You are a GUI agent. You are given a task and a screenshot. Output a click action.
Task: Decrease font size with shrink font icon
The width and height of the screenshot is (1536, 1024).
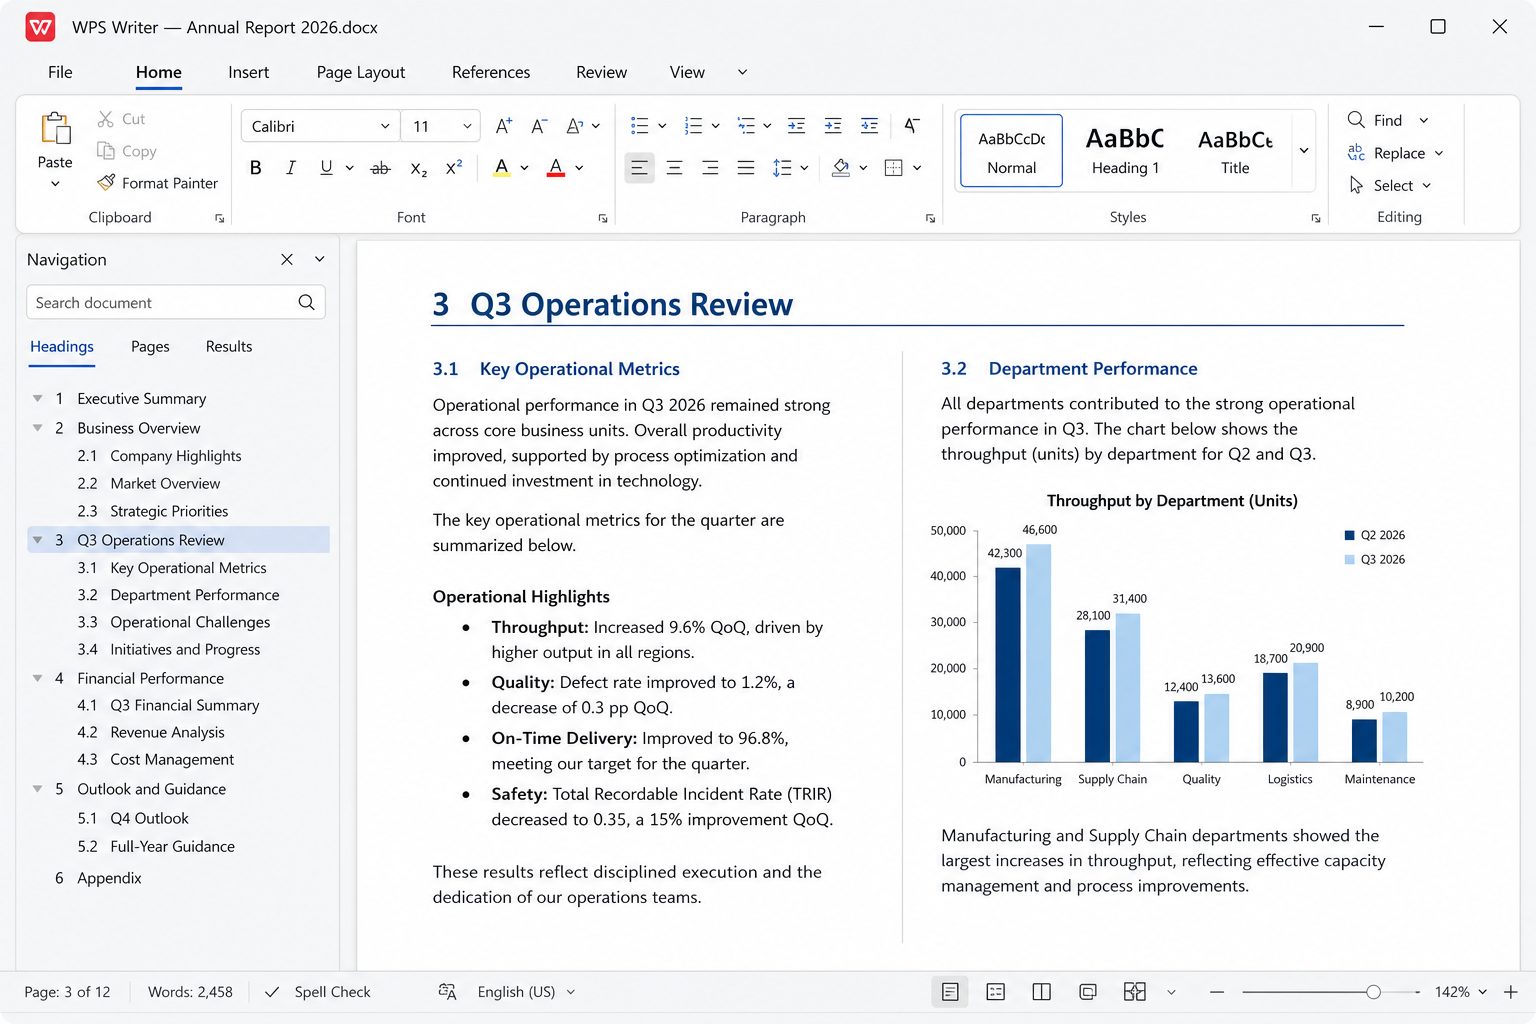538,126
